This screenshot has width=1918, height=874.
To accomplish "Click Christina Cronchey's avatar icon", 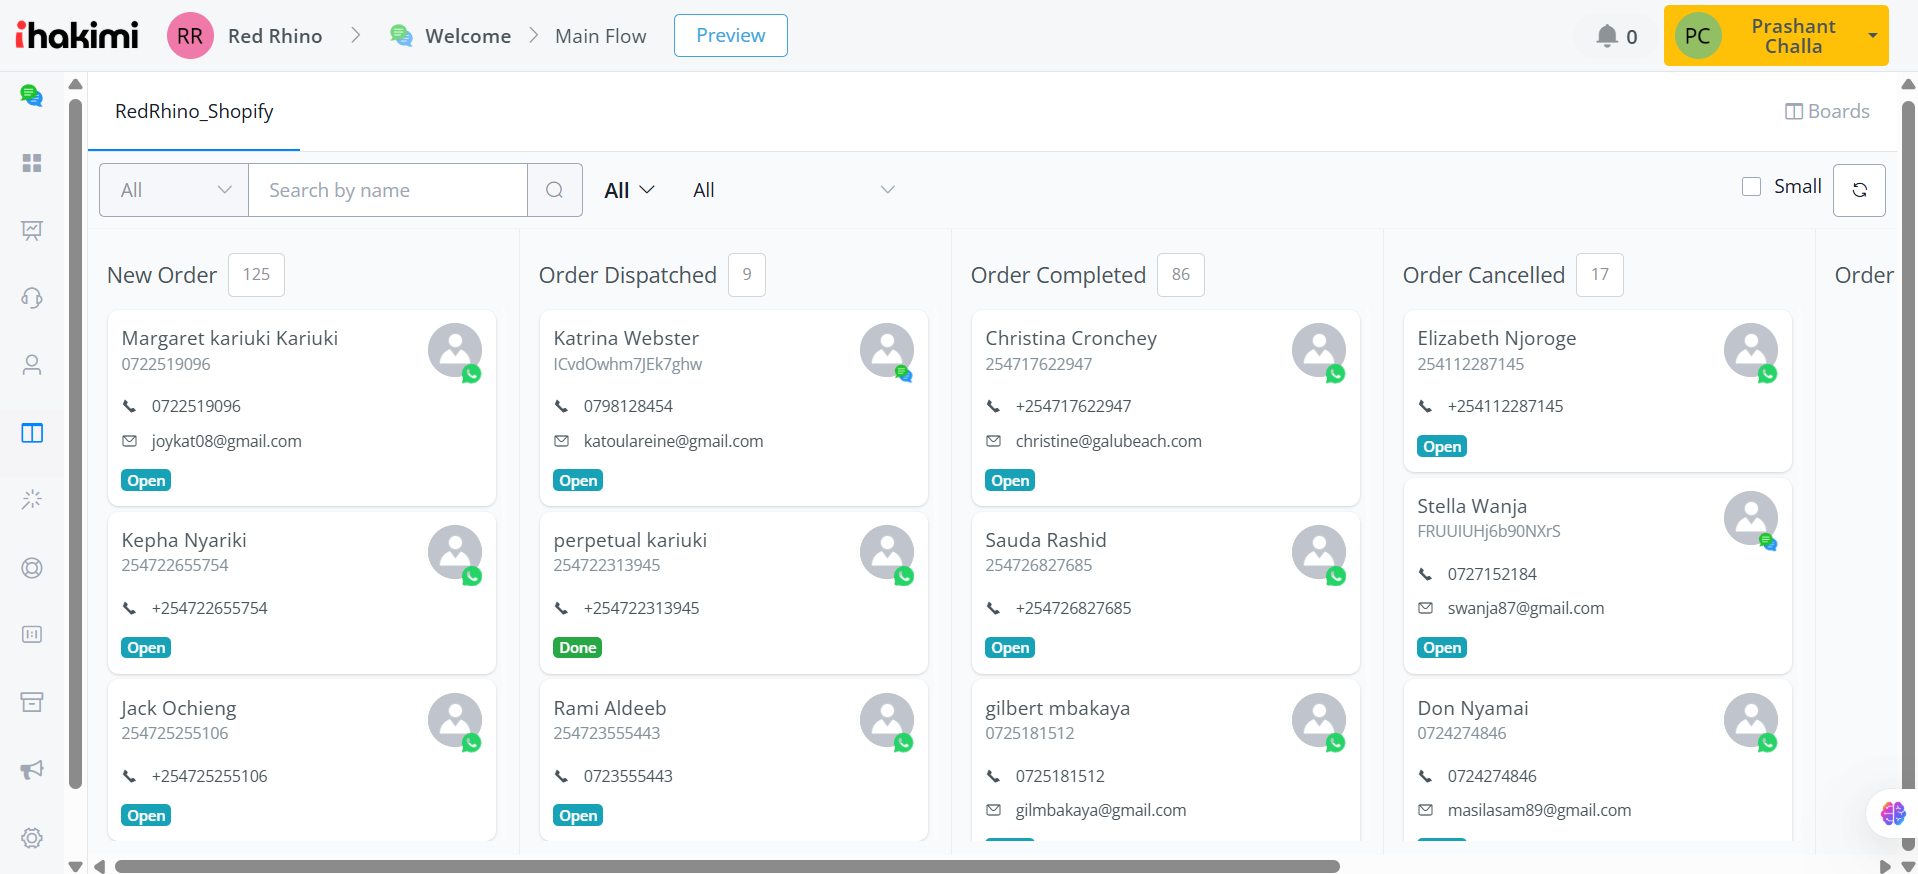I will 1319,350.
